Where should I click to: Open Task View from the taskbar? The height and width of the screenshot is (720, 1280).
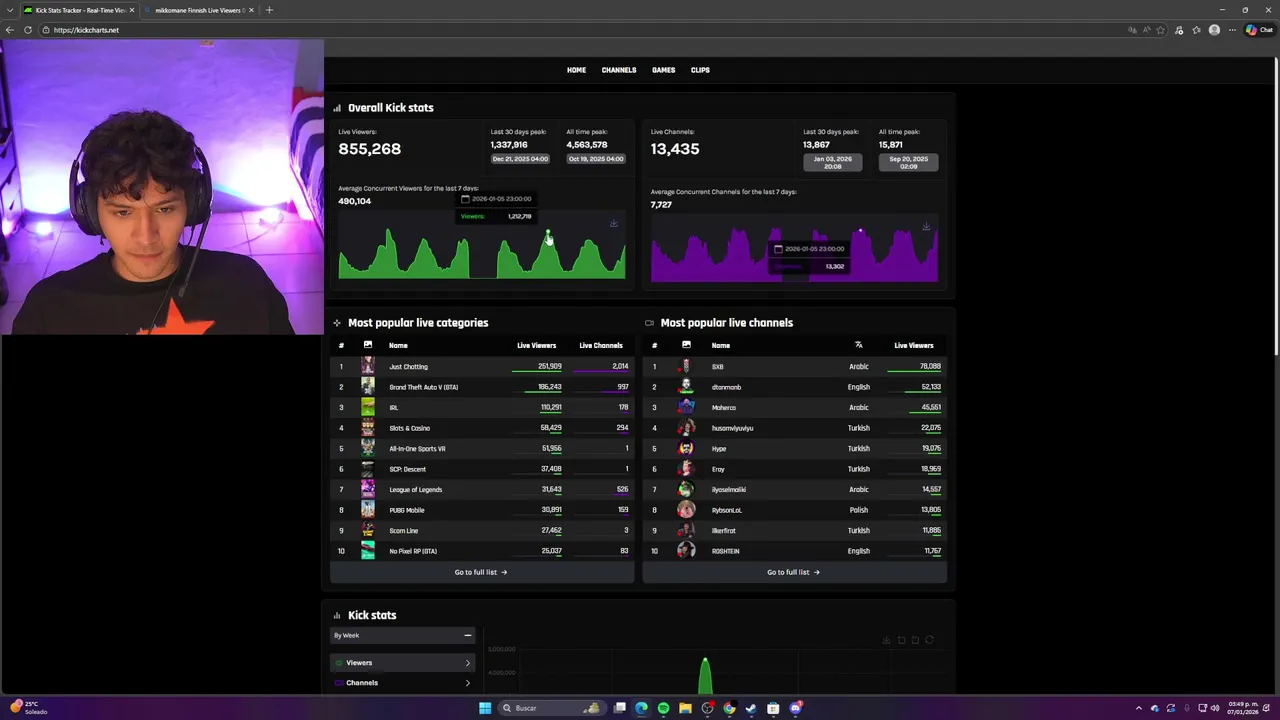620,708
